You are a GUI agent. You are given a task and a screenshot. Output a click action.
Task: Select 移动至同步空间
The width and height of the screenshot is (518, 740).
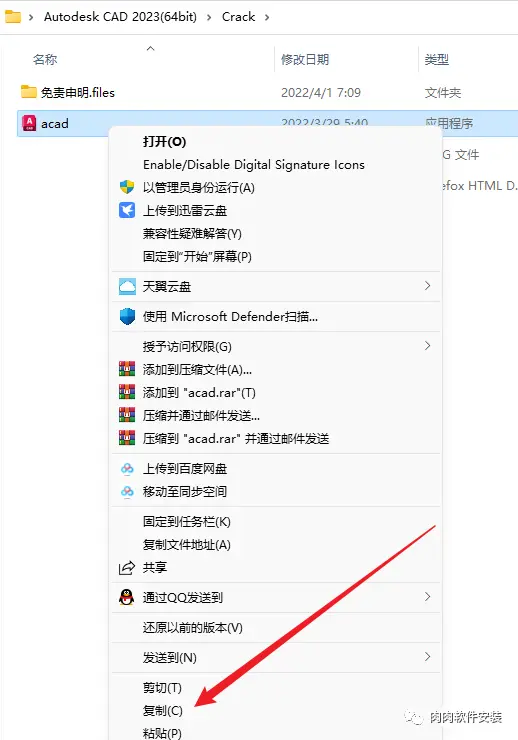point(185,492)
